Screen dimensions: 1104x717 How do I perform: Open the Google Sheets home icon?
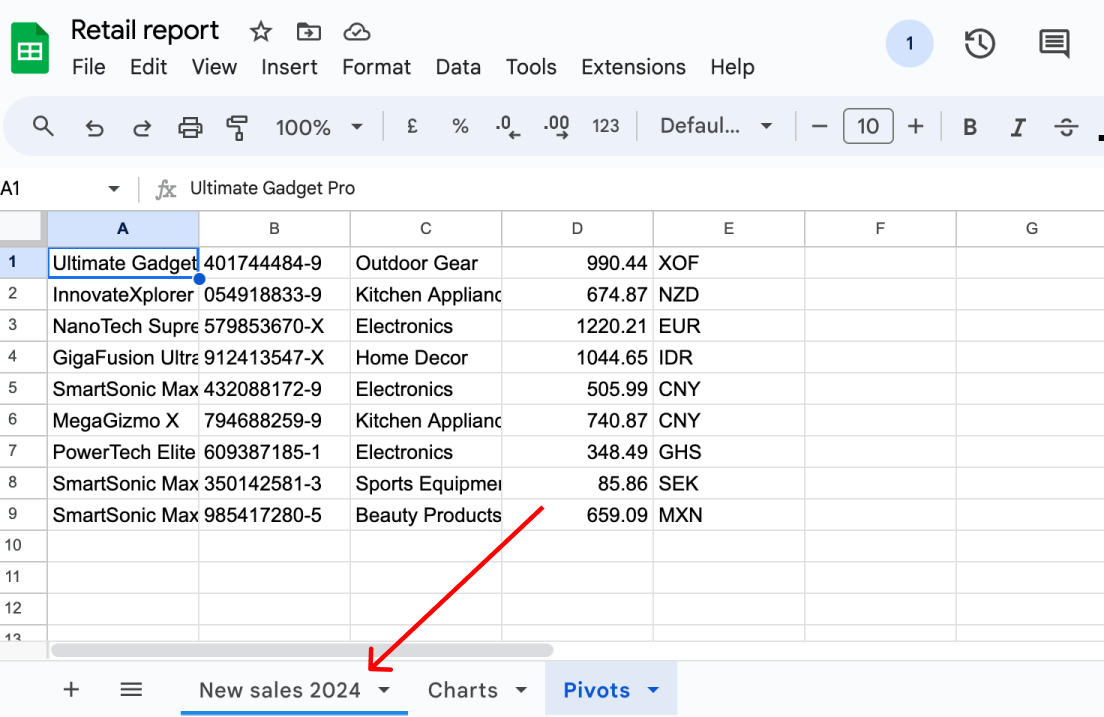[30, 48]
